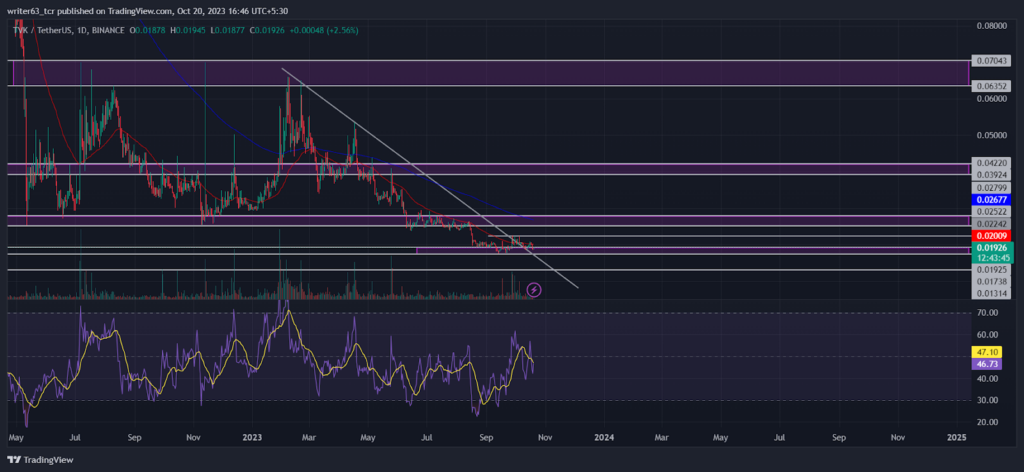Viewport: 1024px width, 472px height.
Task: Click the 0.02242 price label
Action: (x=991, y=223)
